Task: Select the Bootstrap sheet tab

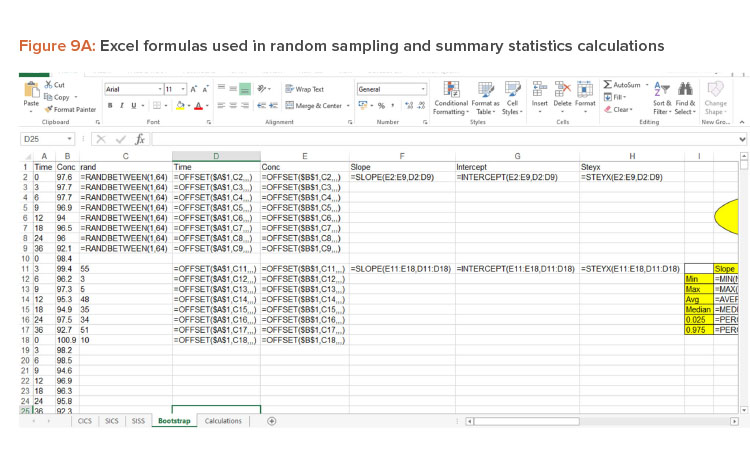Action: (x=174, y=421)
